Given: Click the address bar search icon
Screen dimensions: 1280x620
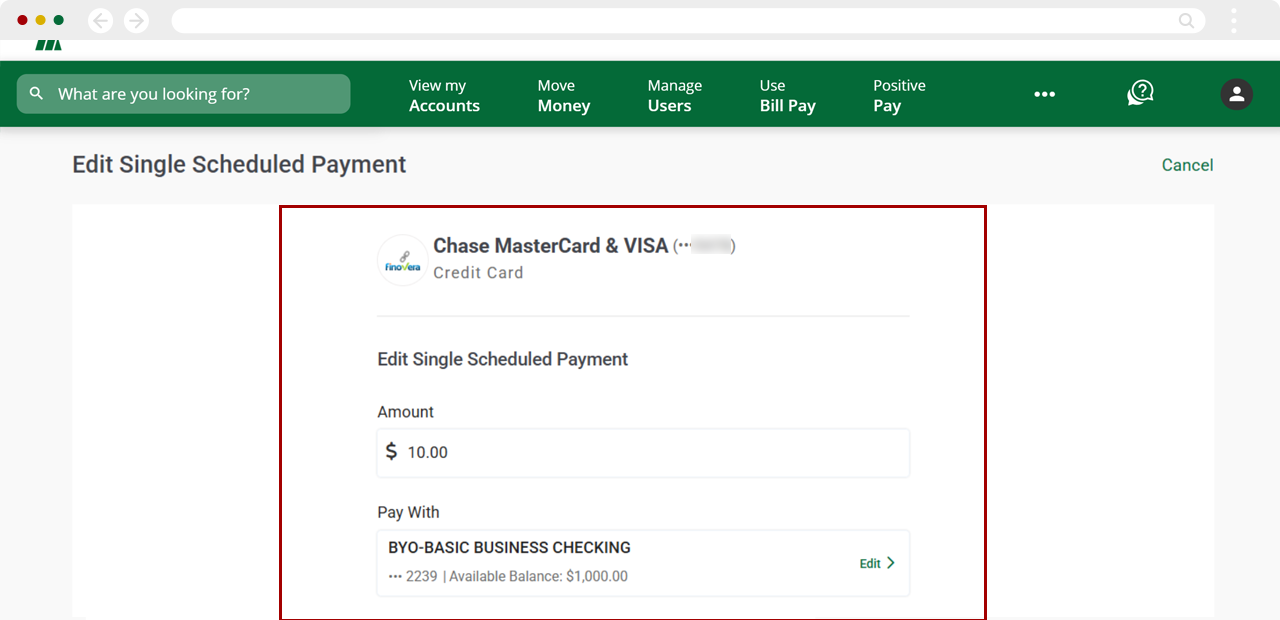Looking at the screenshot, I should coord(1185,20).
